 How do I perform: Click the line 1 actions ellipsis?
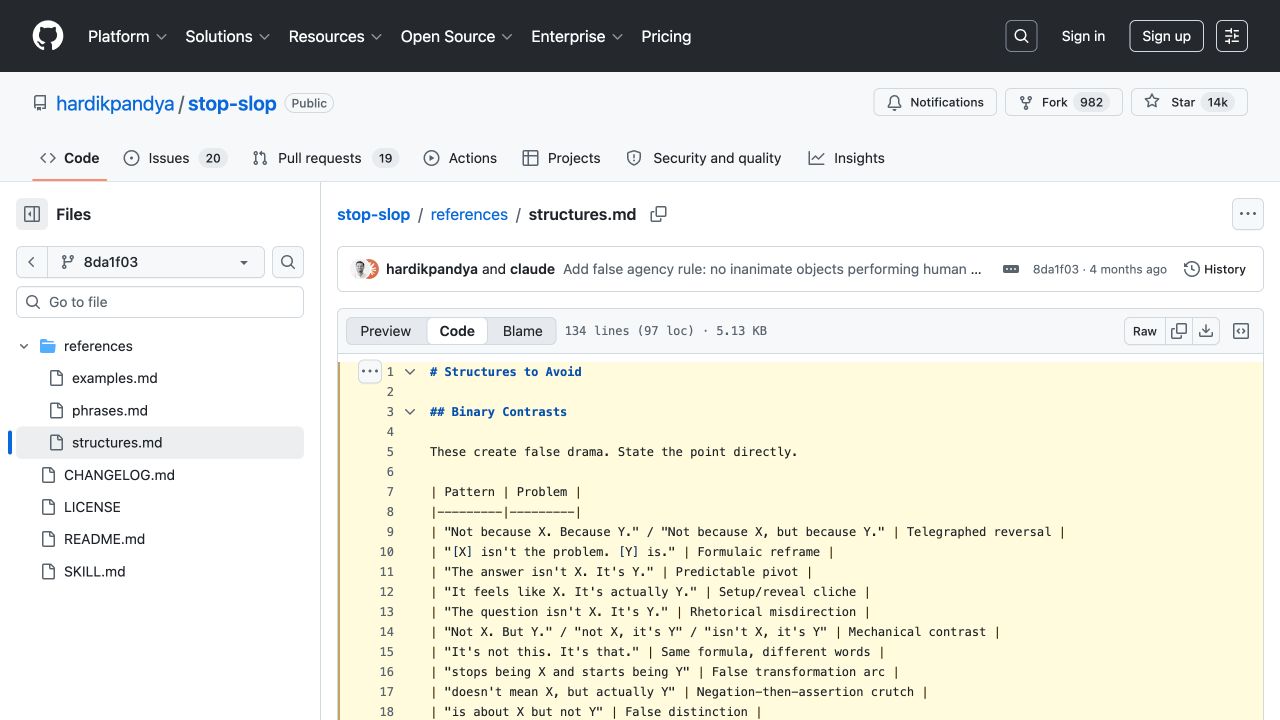coord(370,371)
